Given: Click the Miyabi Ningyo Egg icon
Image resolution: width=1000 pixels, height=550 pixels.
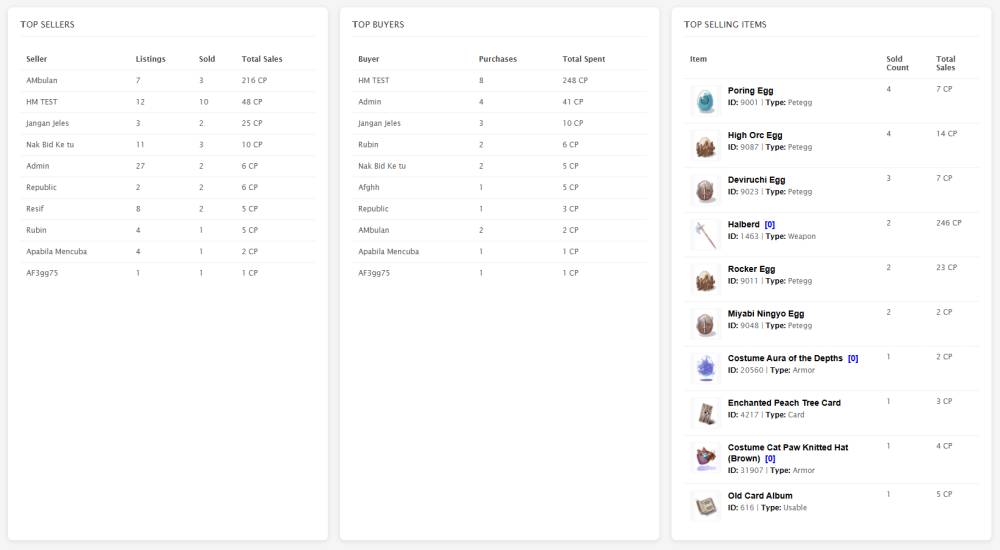Looking at the screenshot, I should 705,324.
